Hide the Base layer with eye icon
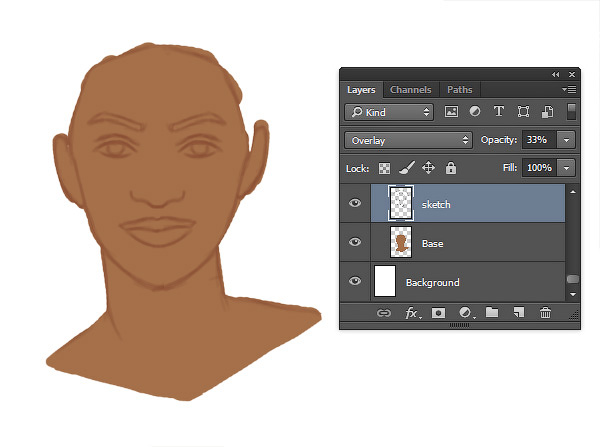600x447 pixels. tap(355, 242)
